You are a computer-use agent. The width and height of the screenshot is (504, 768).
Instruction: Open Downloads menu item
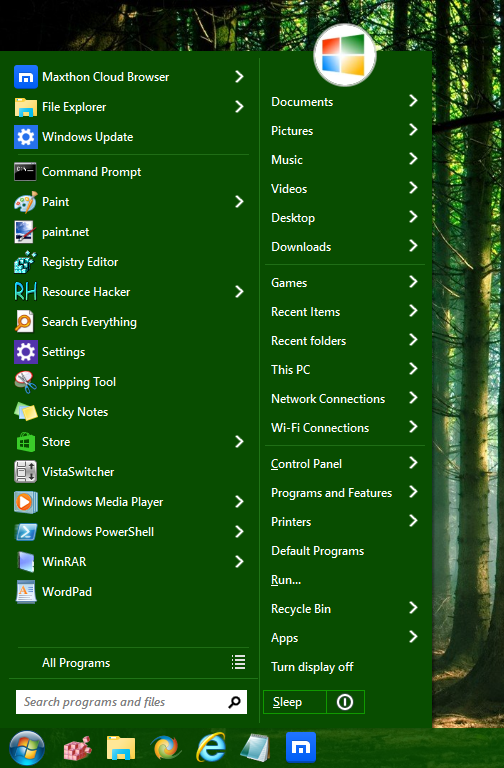[345, 246]
